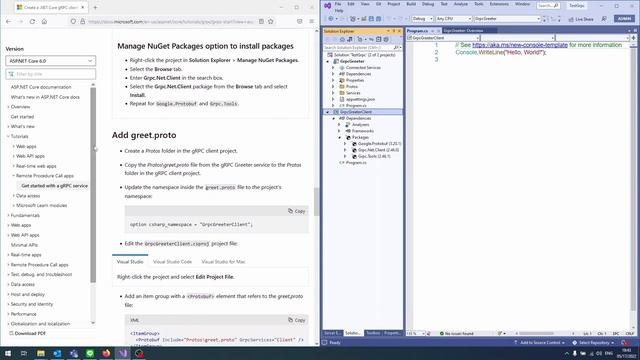Click the Live Share button

pyautogui.click(x=581, y=19)
